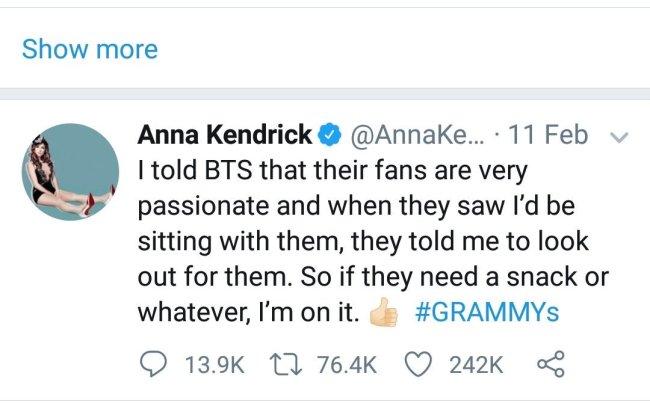
Task: Reply using the speech bubble icon
Action: 153,364
